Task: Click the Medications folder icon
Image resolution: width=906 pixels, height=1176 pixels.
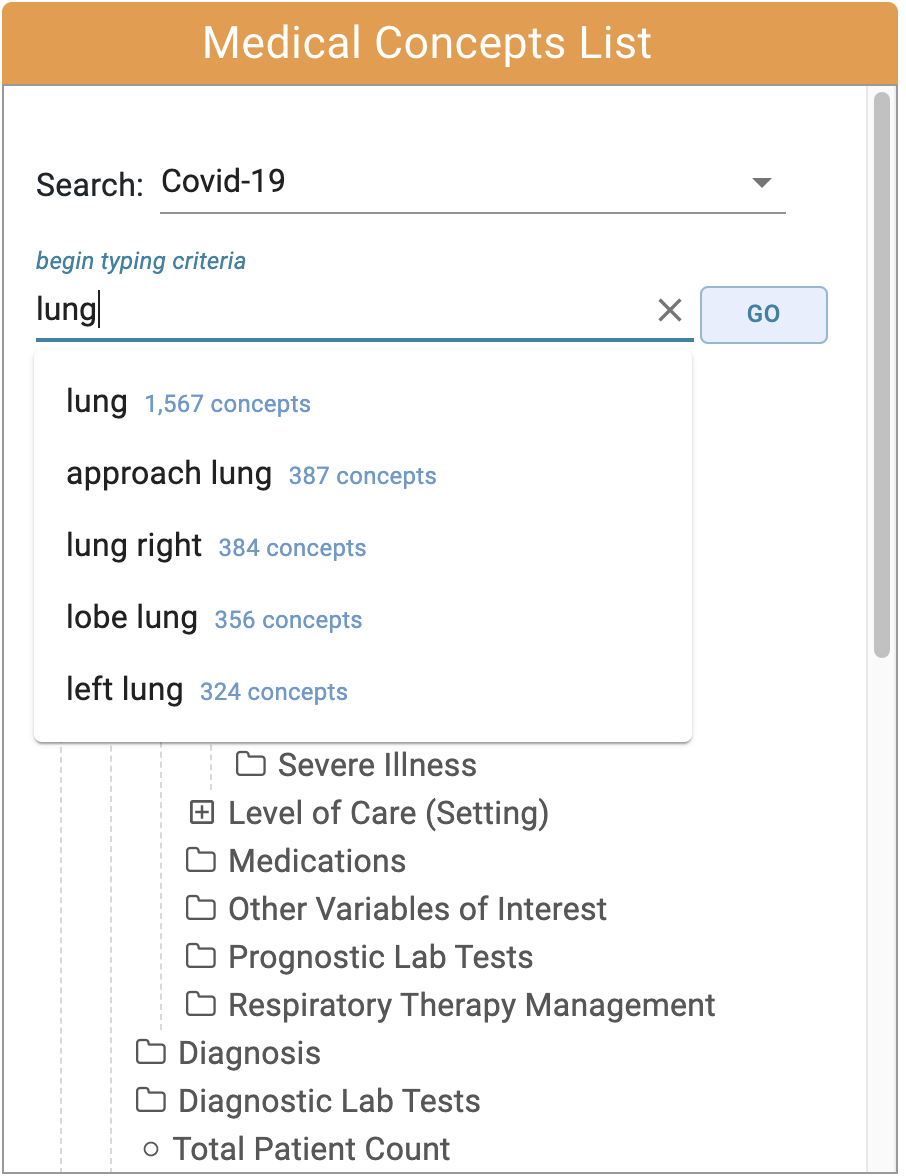Action: pos(201,860)
